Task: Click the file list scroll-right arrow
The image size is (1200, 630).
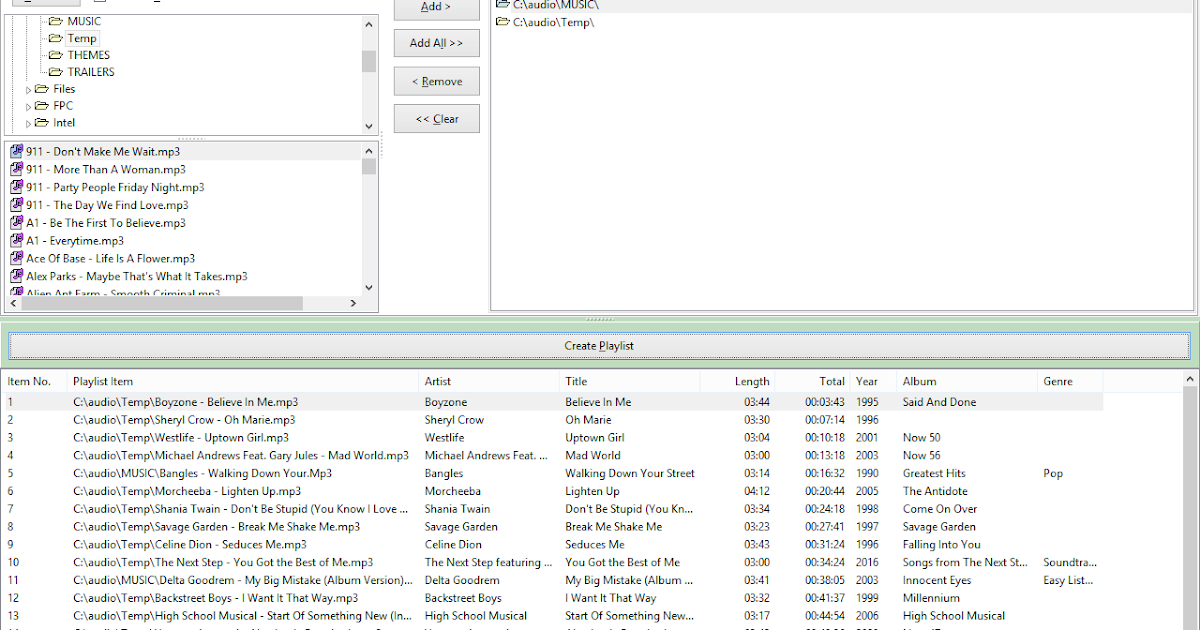Action: (353, 303)
